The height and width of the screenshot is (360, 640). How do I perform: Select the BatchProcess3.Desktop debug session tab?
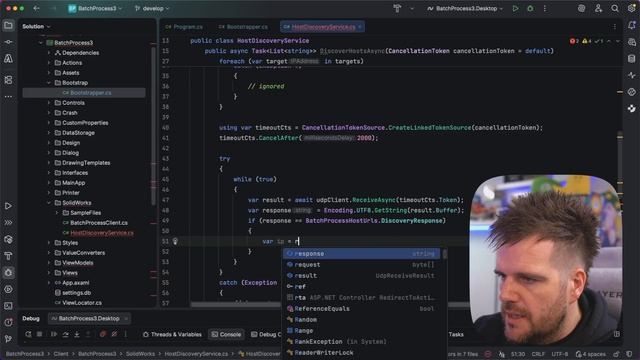pyautogui.click(x=89, y=318)
